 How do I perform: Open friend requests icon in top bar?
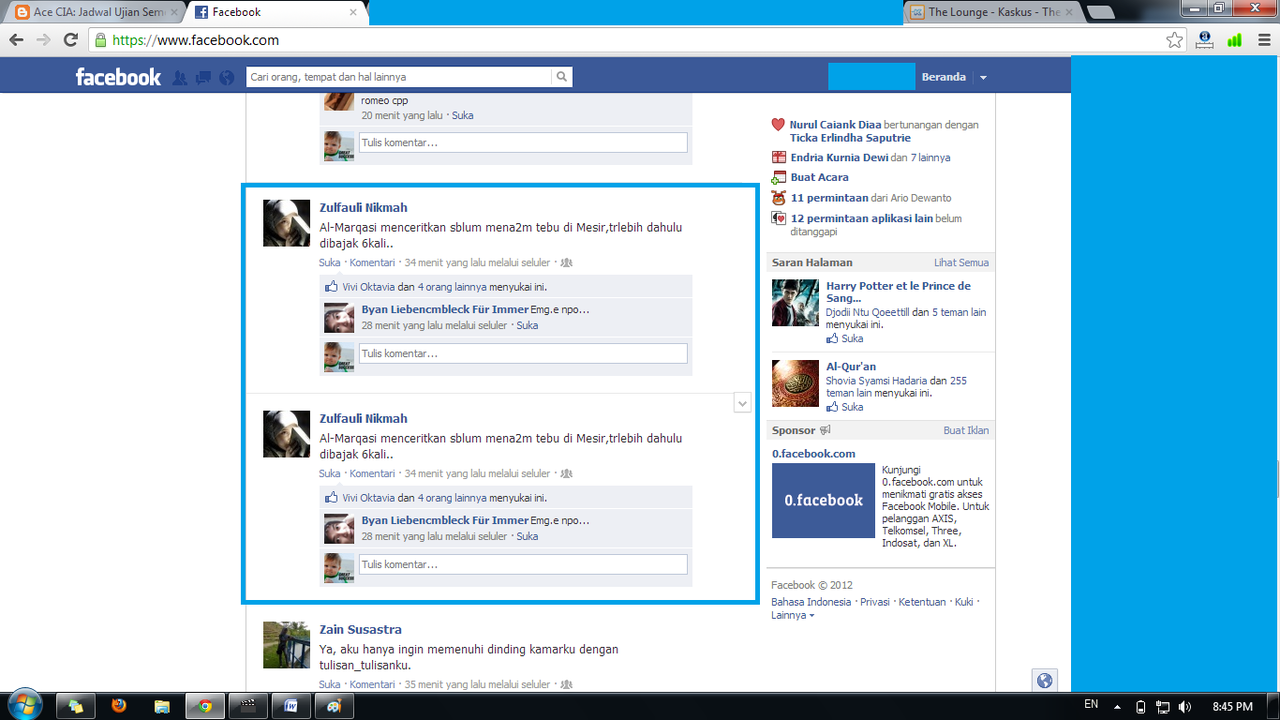pos(179,76)
